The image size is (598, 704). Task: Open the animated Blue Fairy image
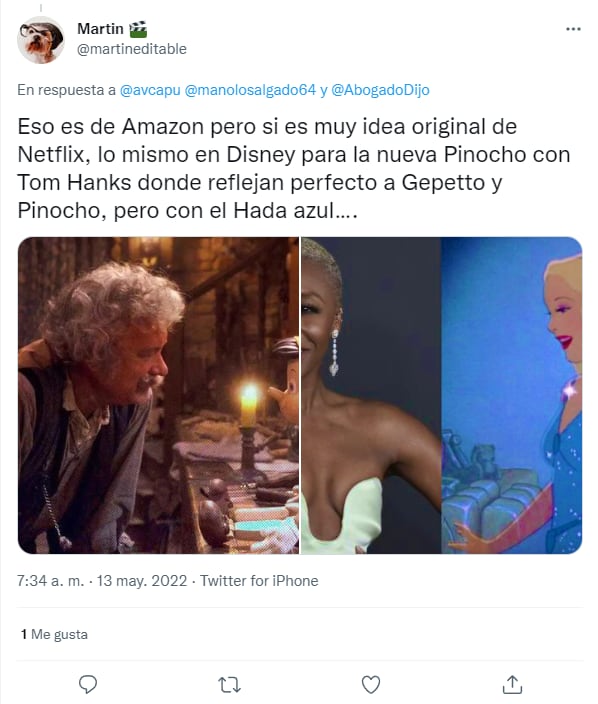[x=512, y=395]
